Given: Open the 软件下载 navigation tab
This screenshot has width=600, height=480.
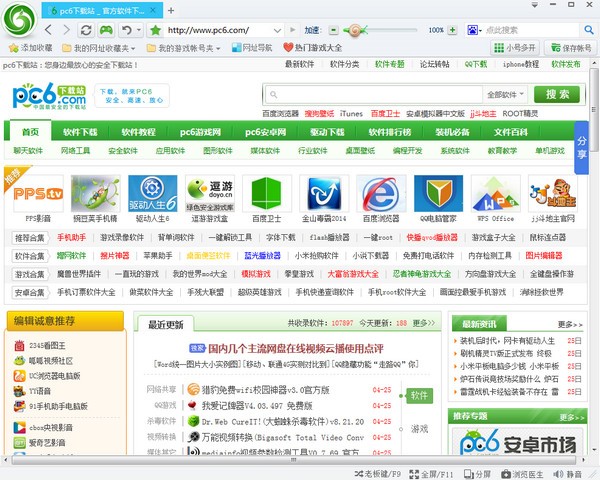Looking at the screenshot, I should coord(80,132).
